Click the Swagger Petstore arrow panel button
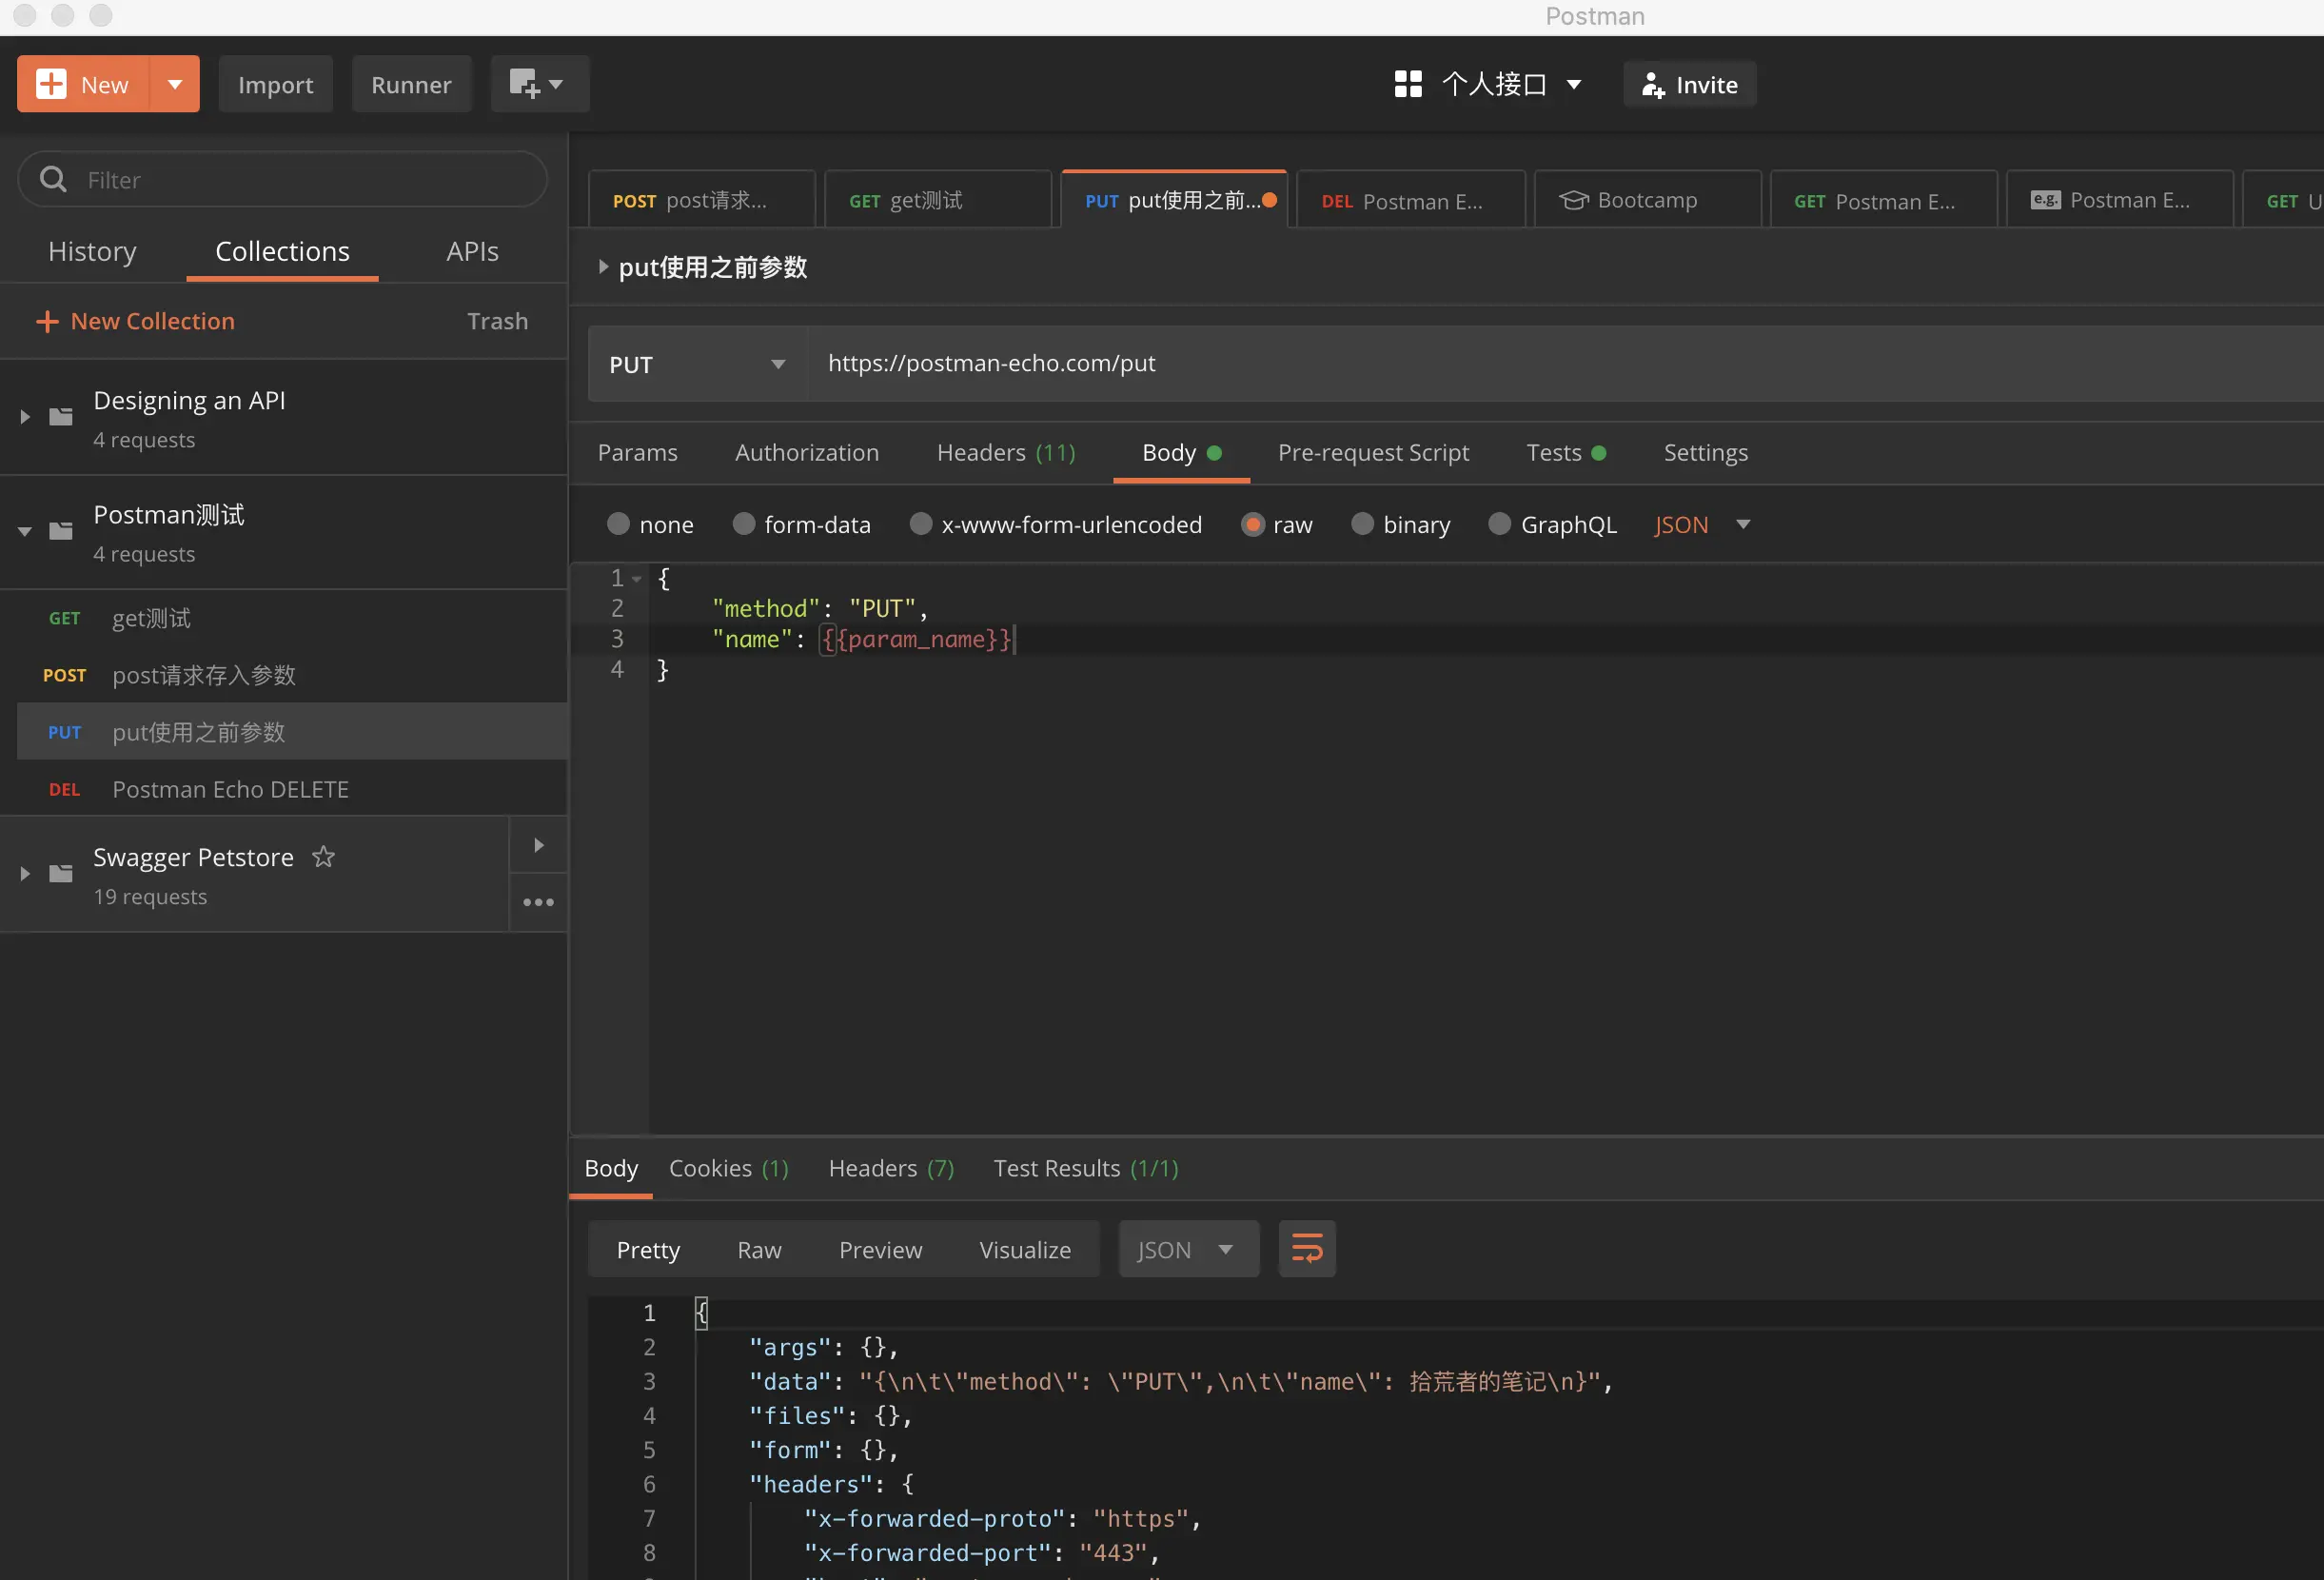 [x=538, y=846]
